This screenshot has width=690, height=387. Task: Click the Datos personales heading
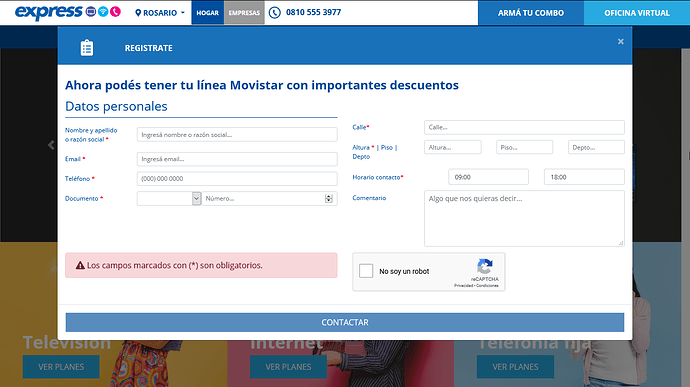pyautogui.click(x=116, y=107)
